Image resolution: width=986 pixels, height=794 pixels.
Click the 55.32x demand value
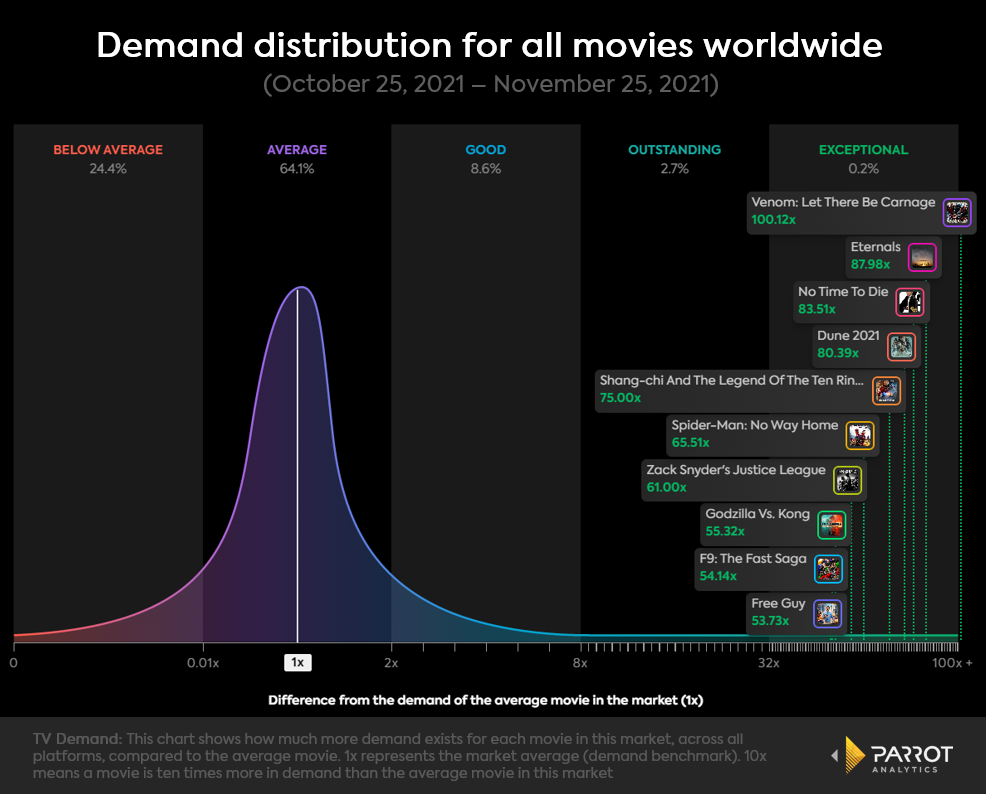point(724,532)
